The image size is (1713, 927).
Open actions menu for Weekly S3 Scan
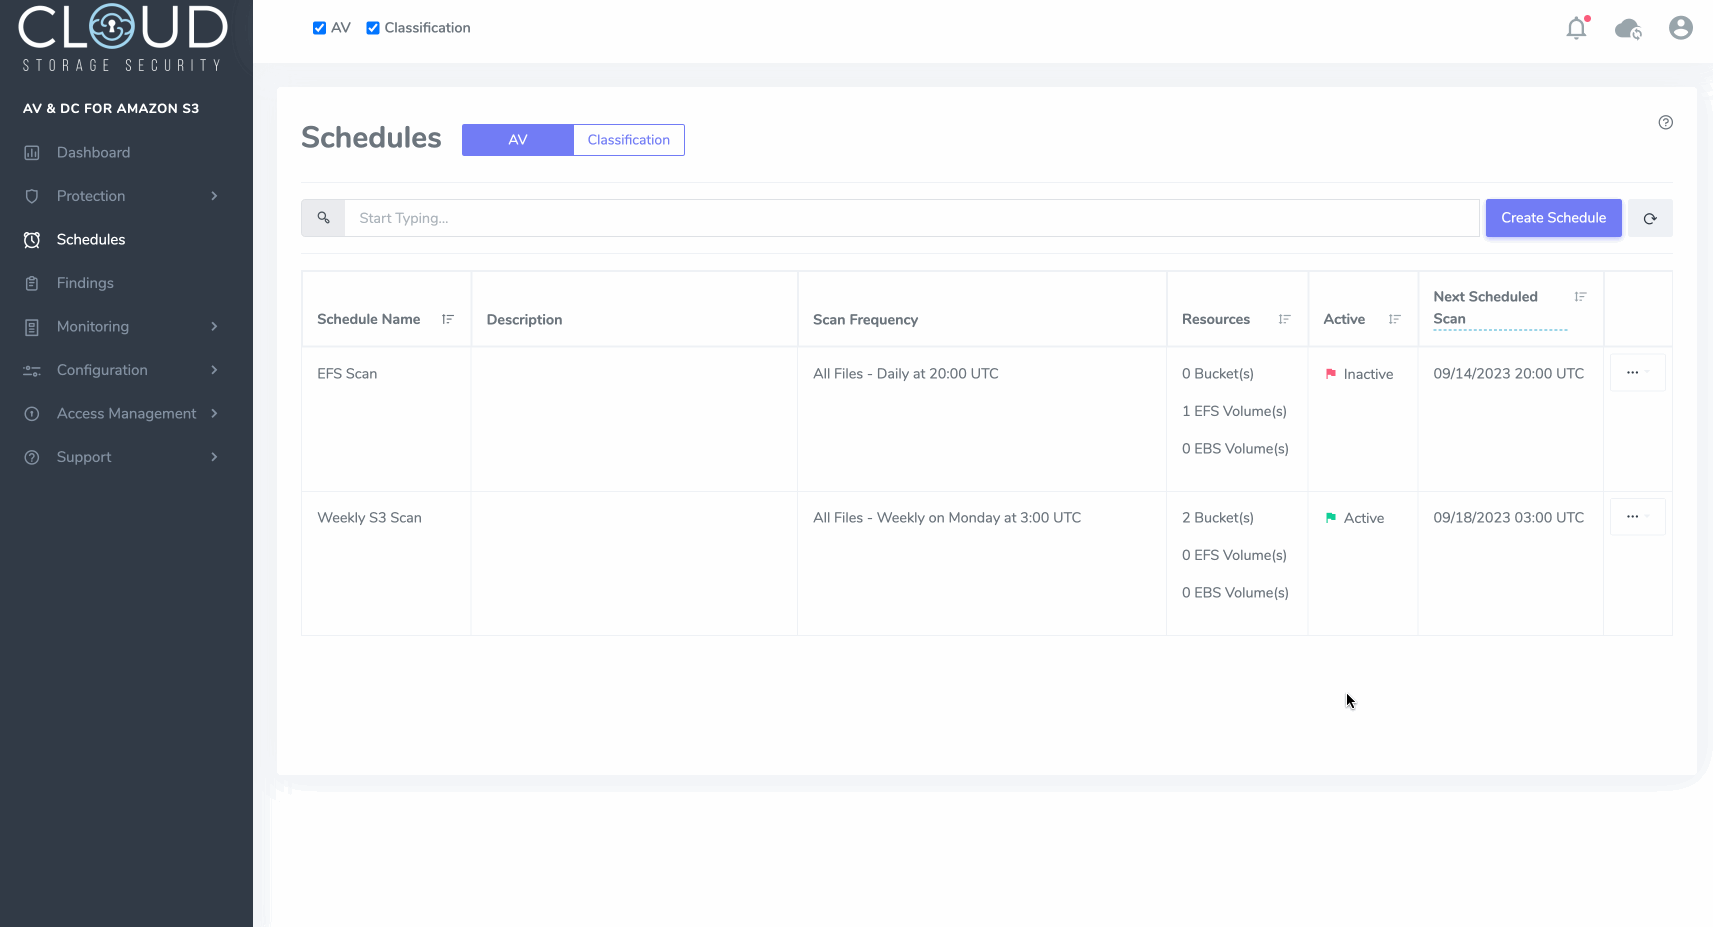click(x=1637, y=517)
